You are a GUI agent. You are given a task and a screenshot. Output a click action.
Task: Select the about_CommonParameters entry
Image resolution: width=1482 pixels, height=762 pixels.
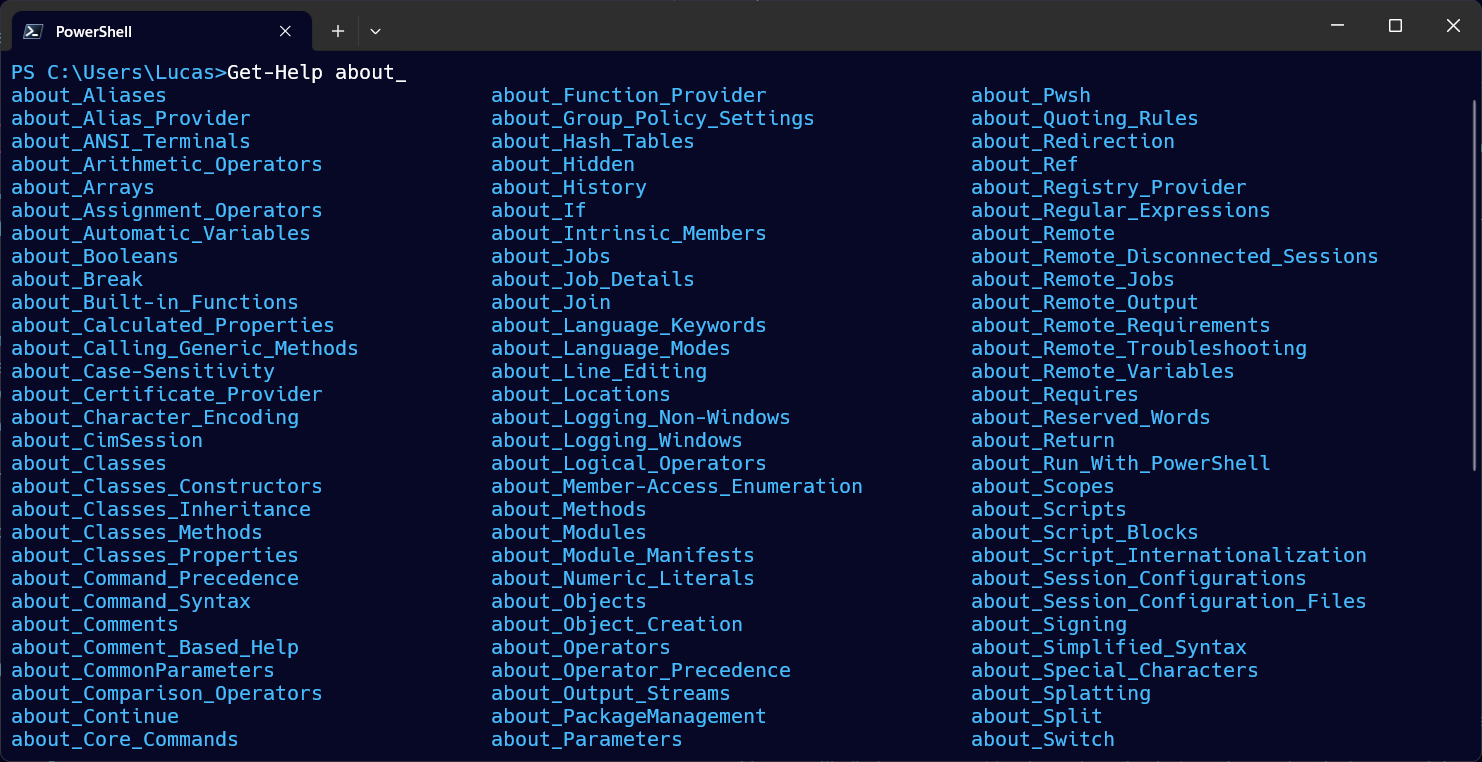pyautogui.click(x=143, y=671)
